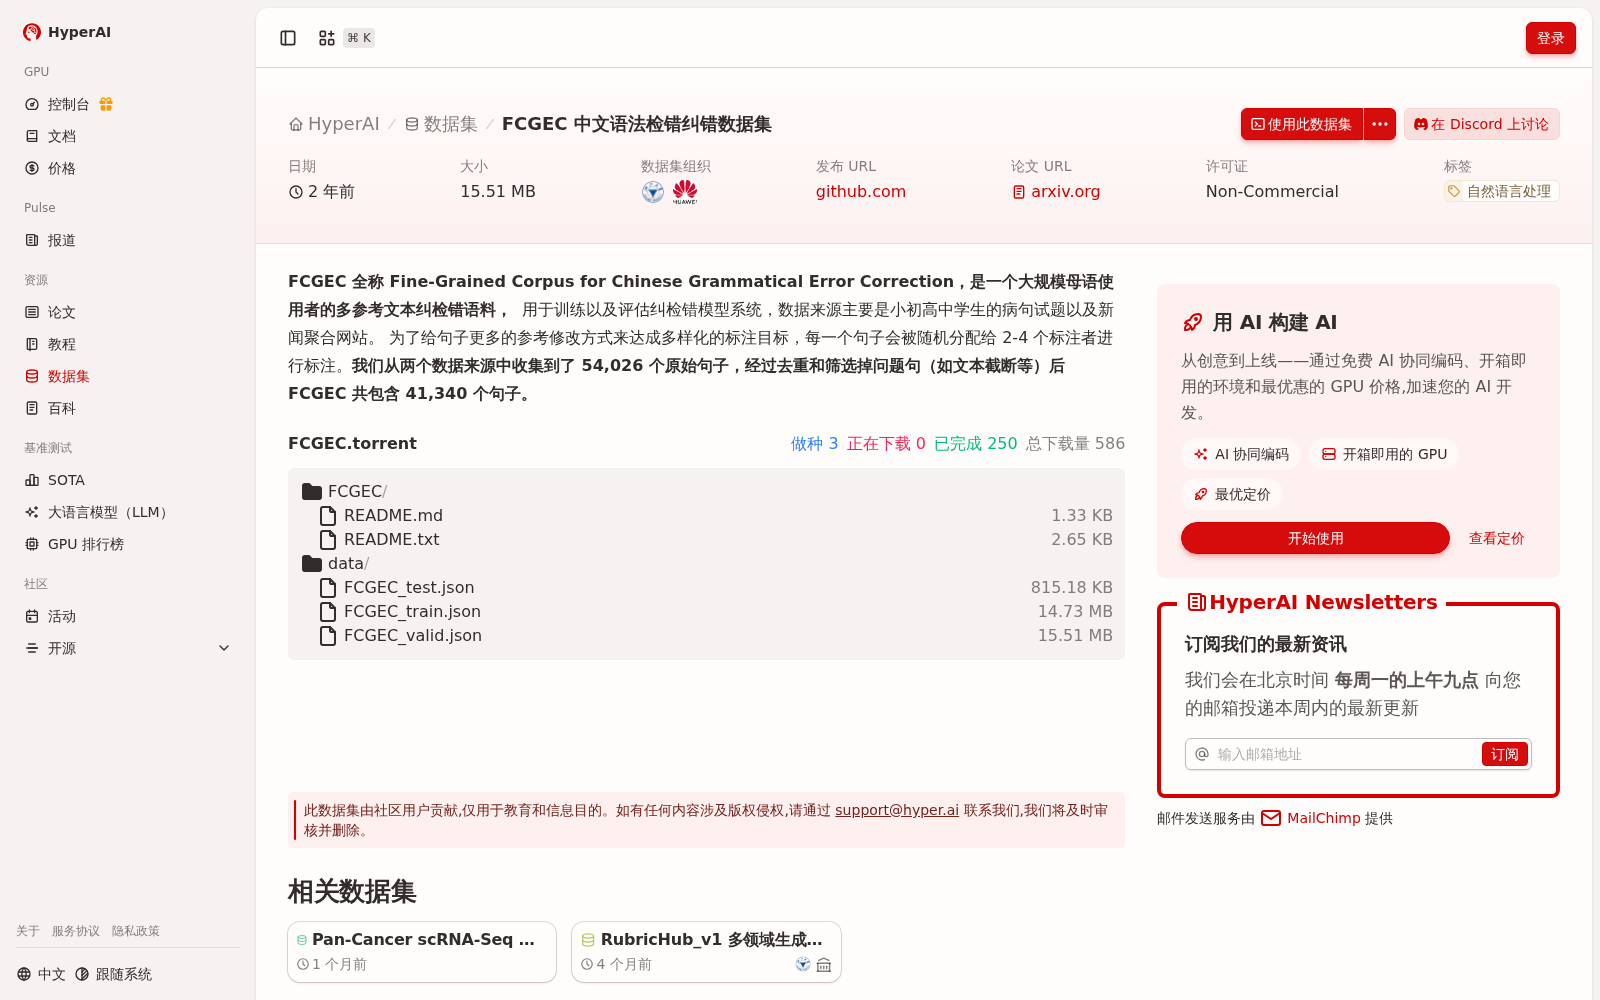The width and height of the screenshot is (1600, 1000).
Task: Click the HyperAI logo in sidebar
Action: [x=67, y=32]
